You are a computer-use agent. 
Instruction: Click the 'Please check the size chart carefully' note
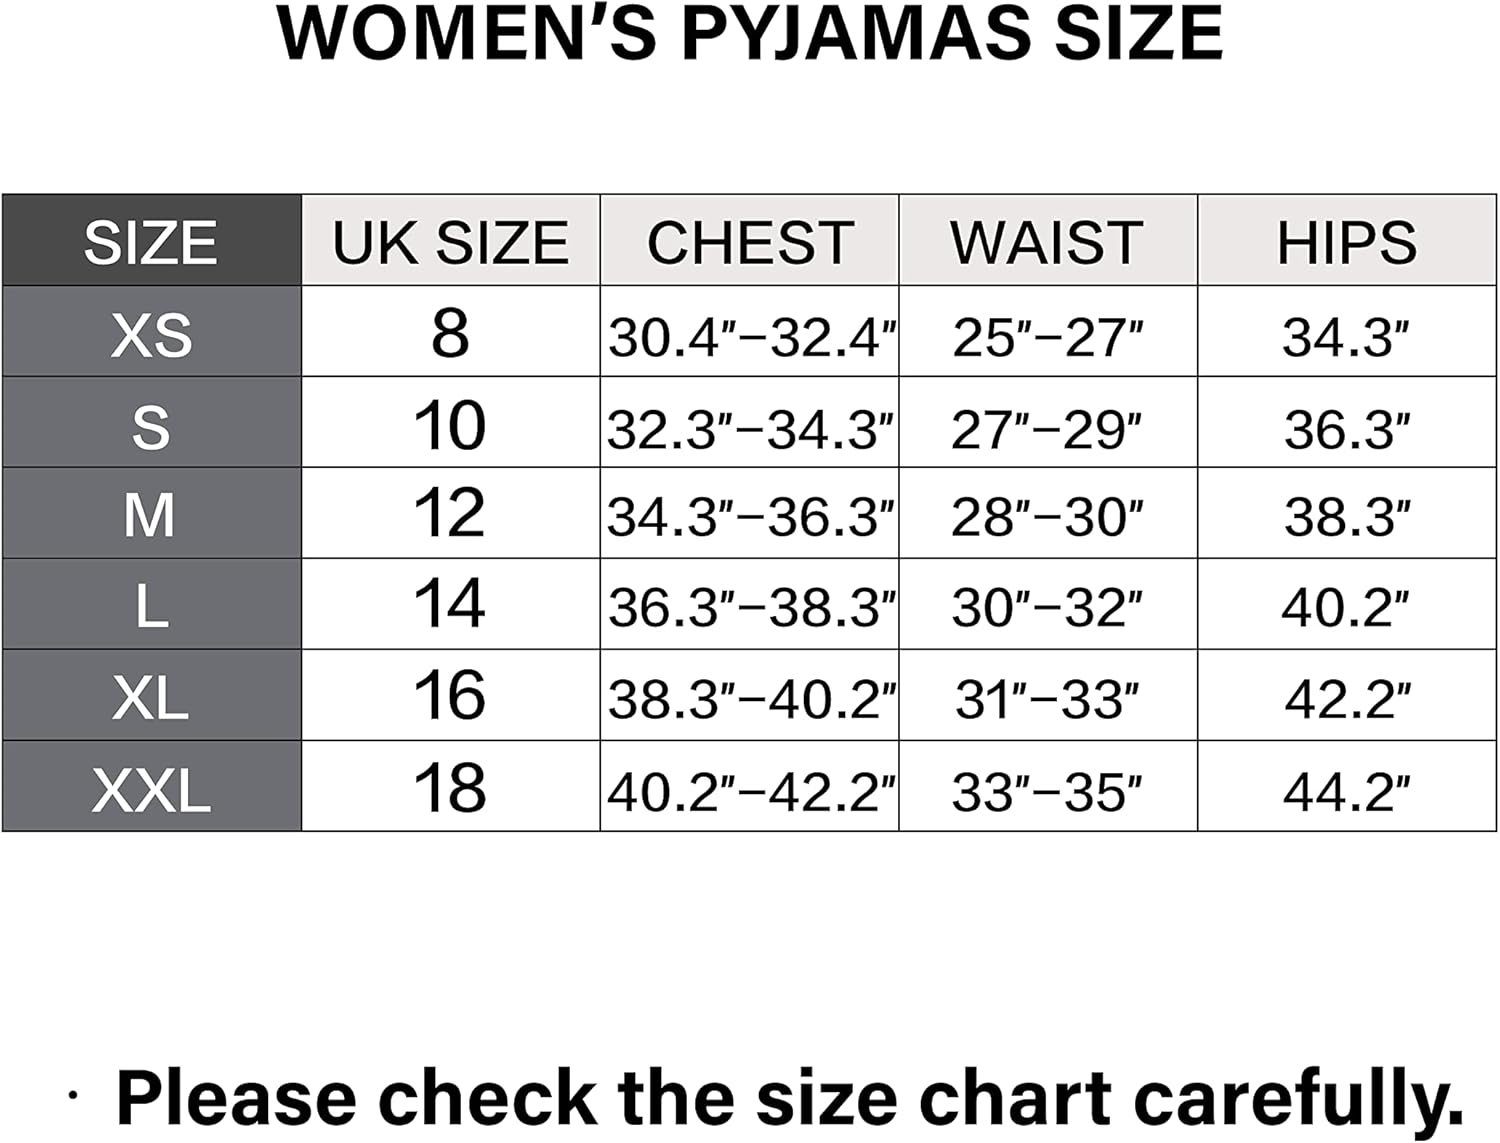(x=790, y=1097)
